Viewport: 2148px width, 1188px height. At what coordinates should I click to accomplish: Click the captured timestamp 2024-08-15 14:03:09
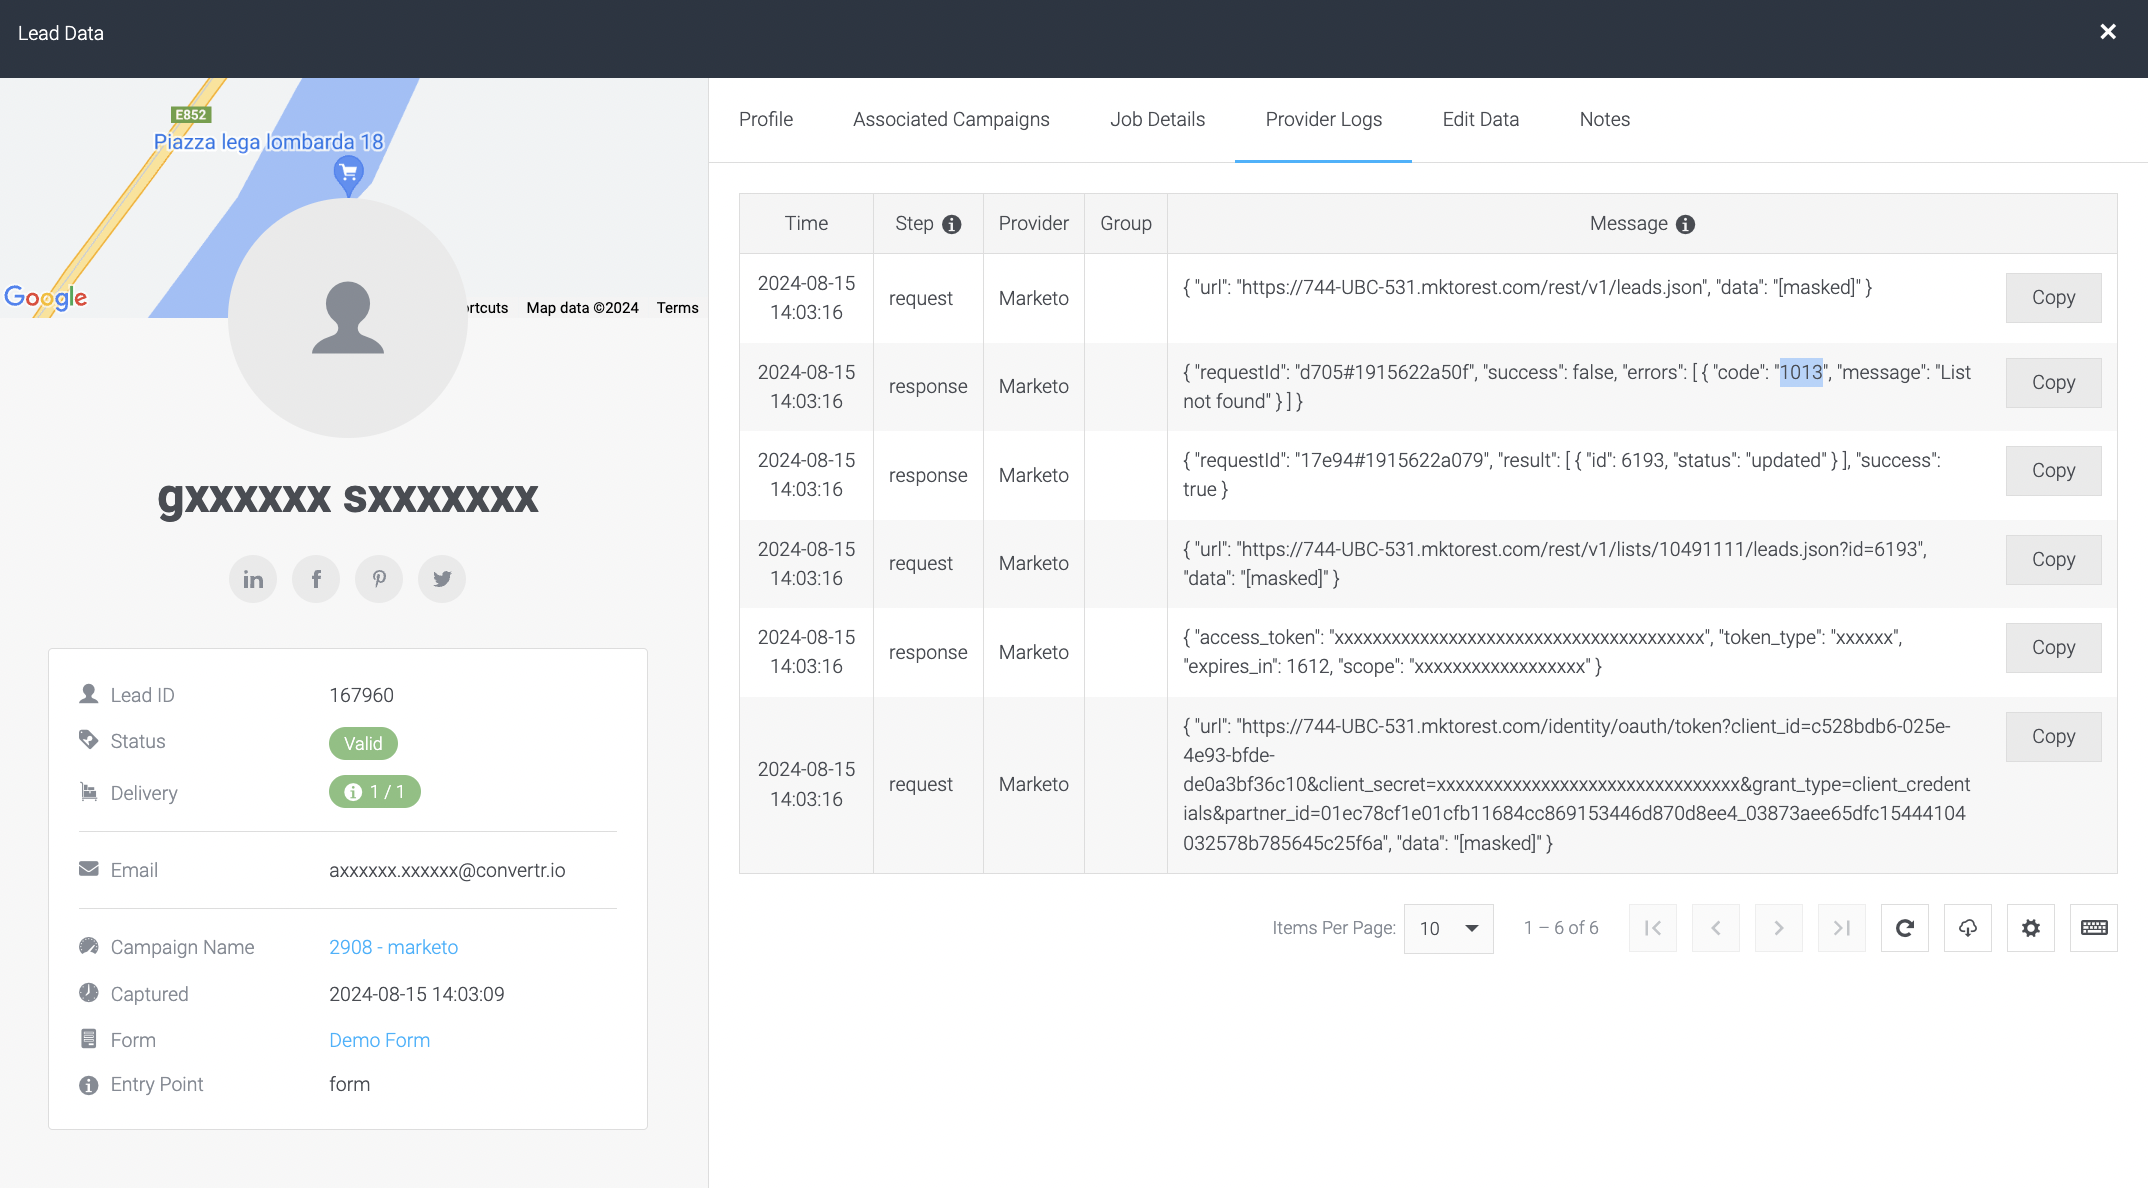tap(416, 994)
